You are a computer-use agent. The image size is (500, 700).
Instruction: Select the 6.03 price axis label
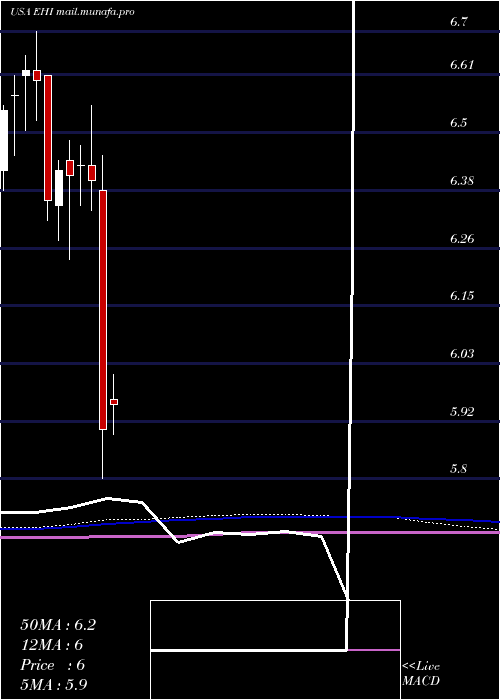point(462,354)
